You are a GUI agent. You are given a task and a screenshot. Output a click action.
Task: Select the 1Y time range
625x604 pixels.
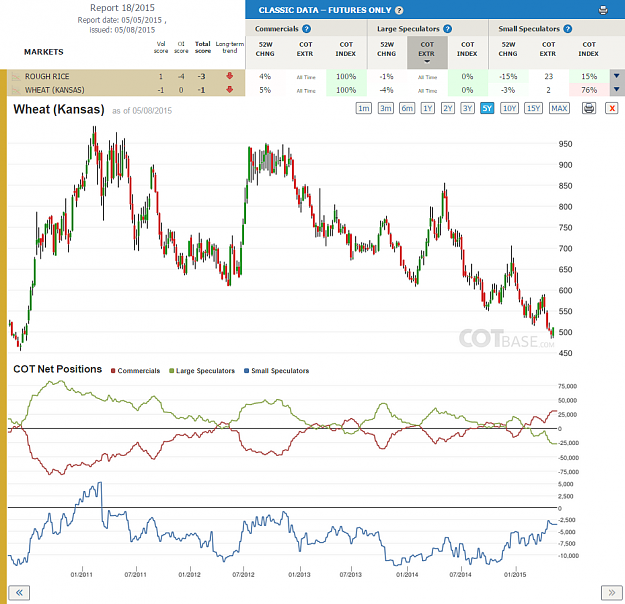pos(428,108)
